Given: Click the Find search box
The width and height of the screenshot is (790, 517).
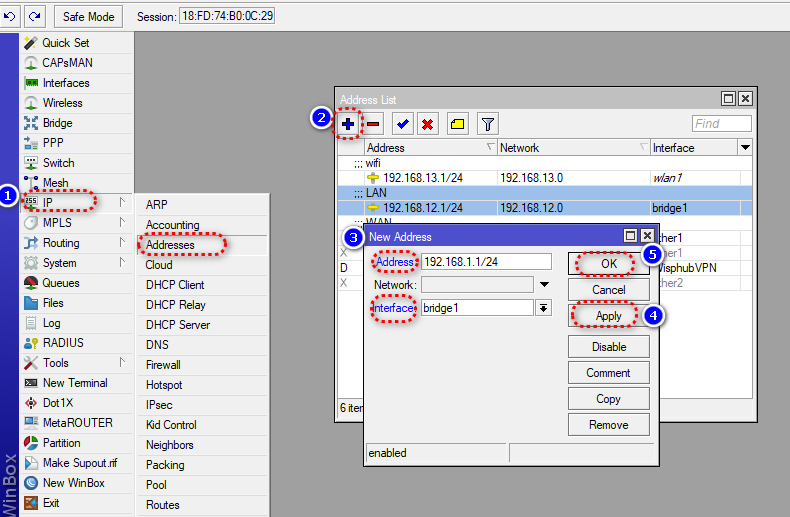Looking at the screenshot, I should [x=721, y=124].
